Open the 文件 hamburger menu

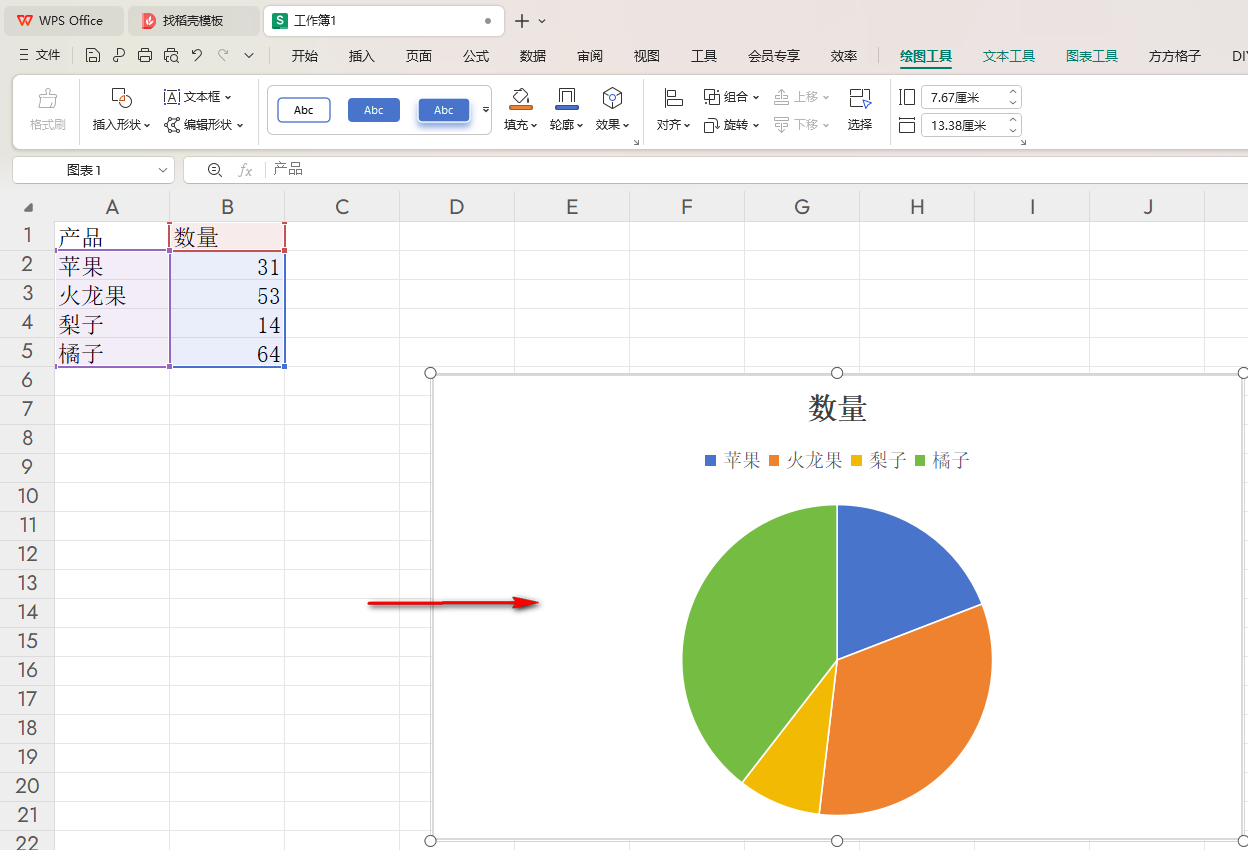[x=40, y=56]
